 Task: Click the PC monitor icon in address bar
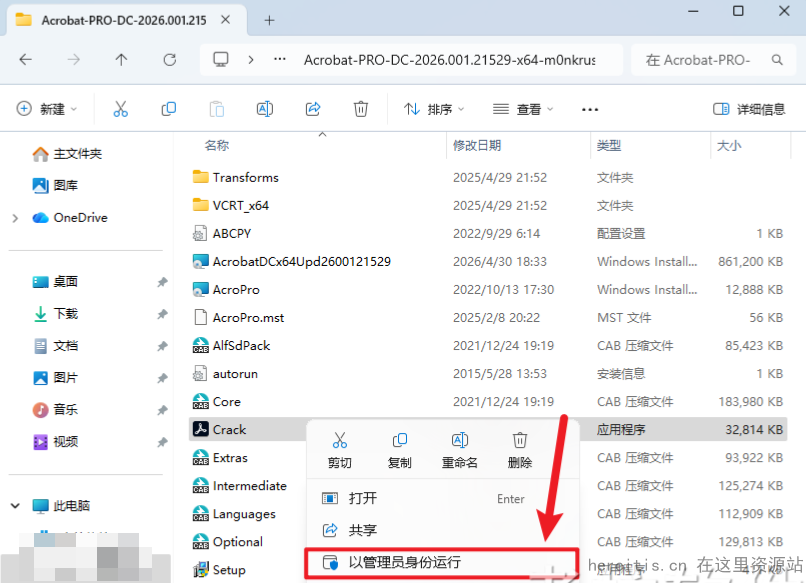[221, 60]
